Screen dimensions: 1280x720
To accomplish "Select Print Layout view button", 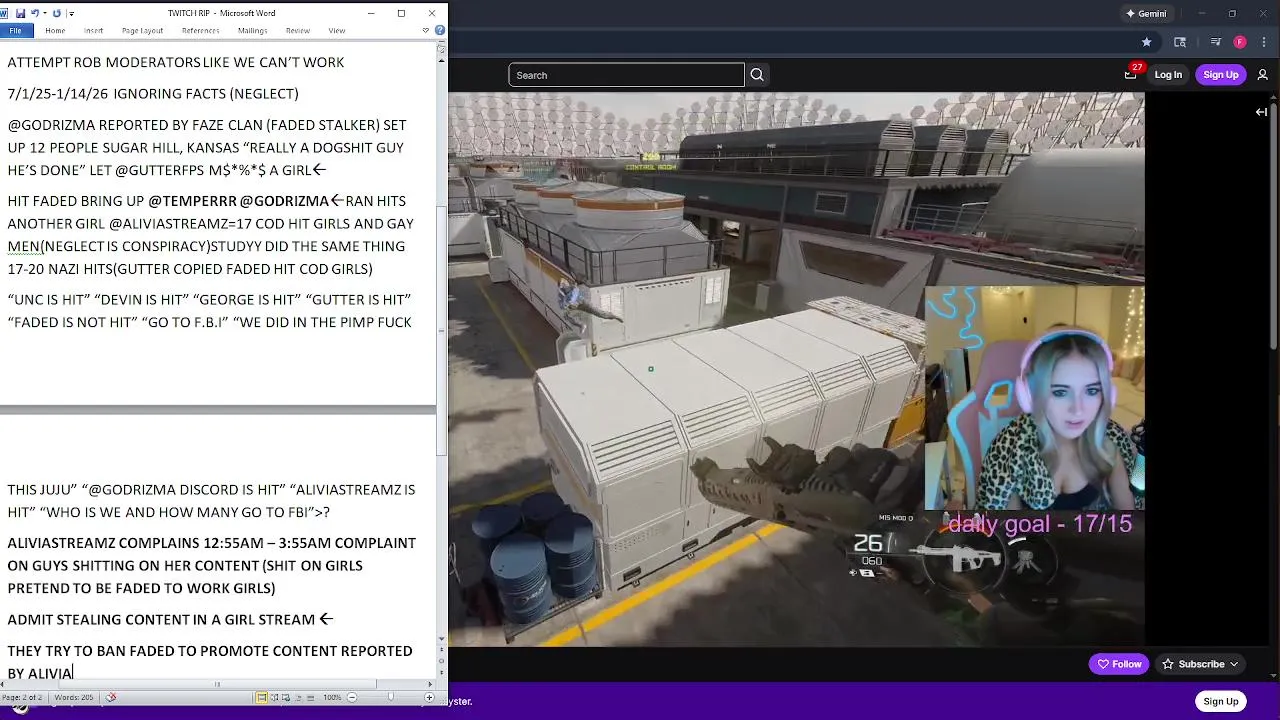I will [262, 697].
